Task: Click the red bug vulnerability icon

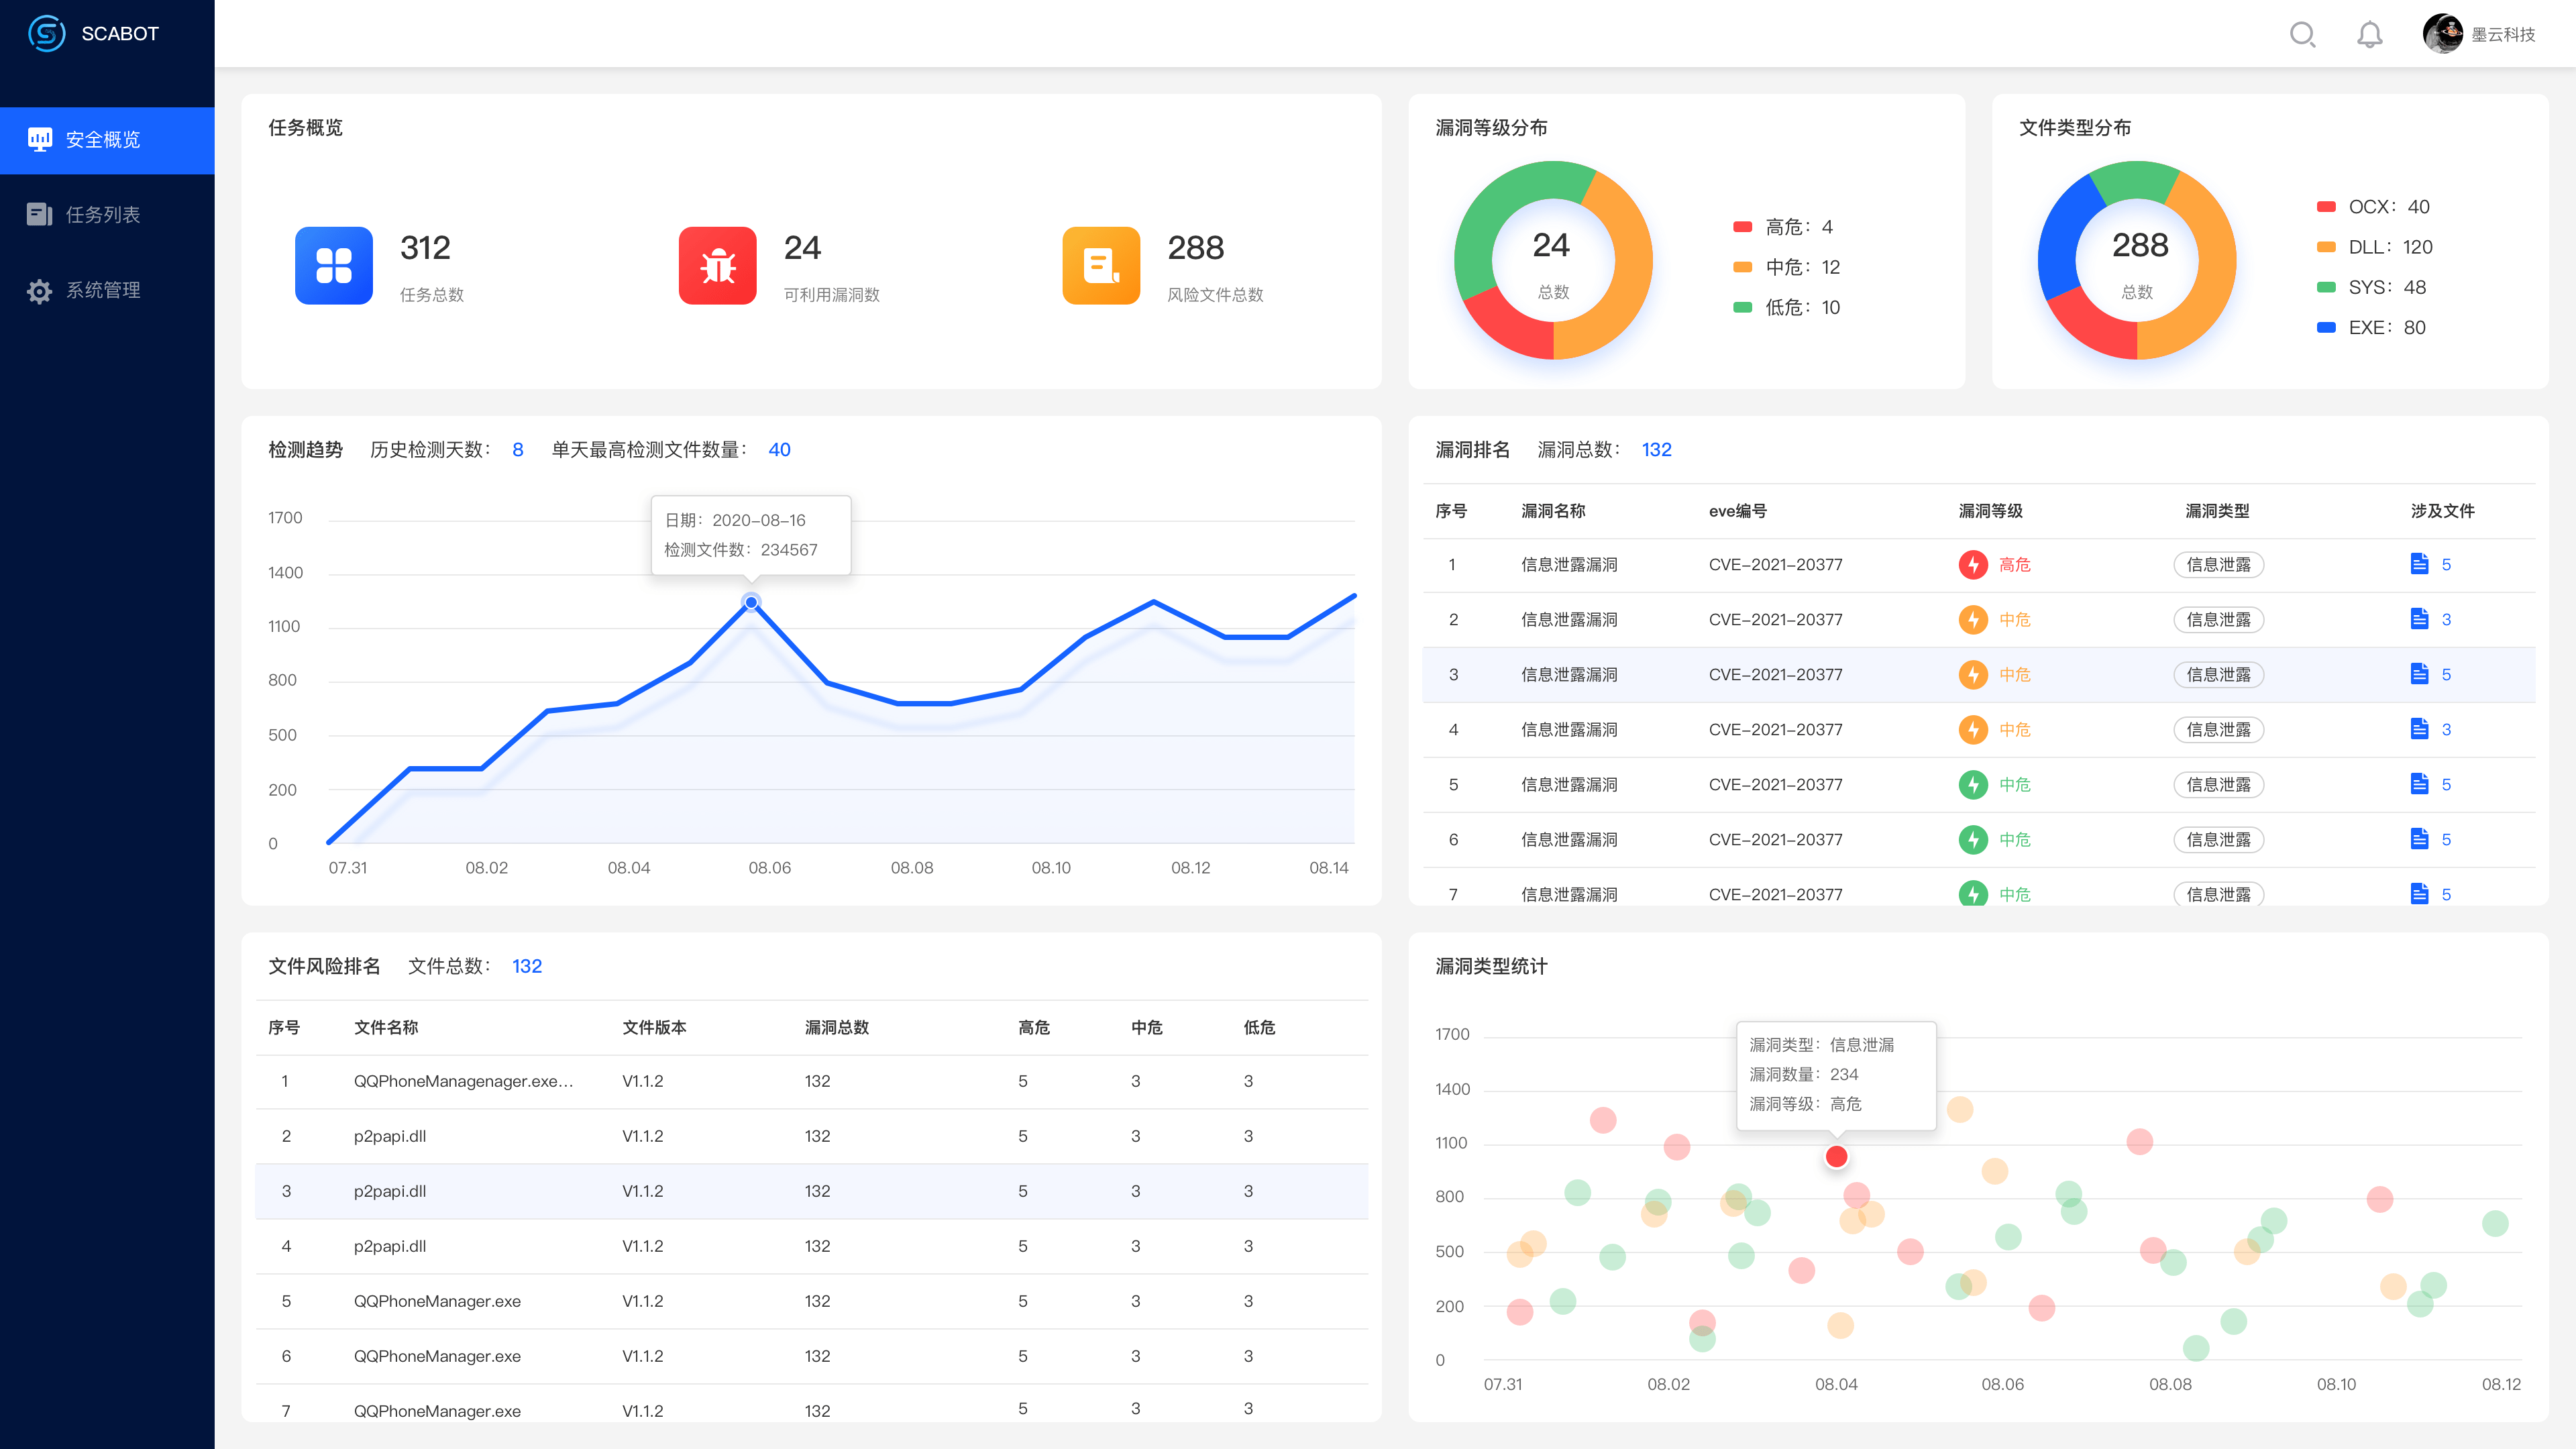Action: (717, 265)
